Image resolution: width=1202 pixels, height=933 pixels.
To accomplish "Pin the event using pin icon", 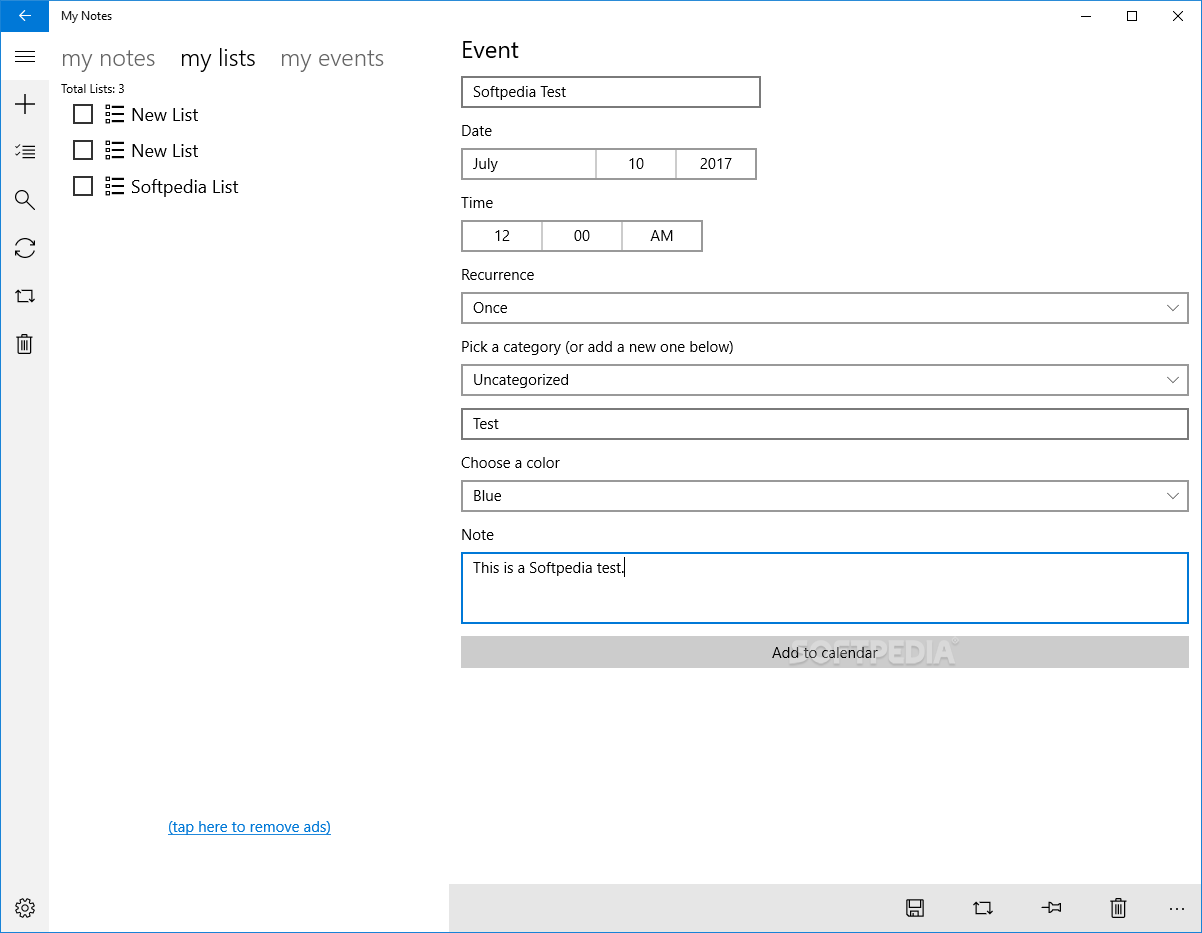I will click(x=1051, y=908).
